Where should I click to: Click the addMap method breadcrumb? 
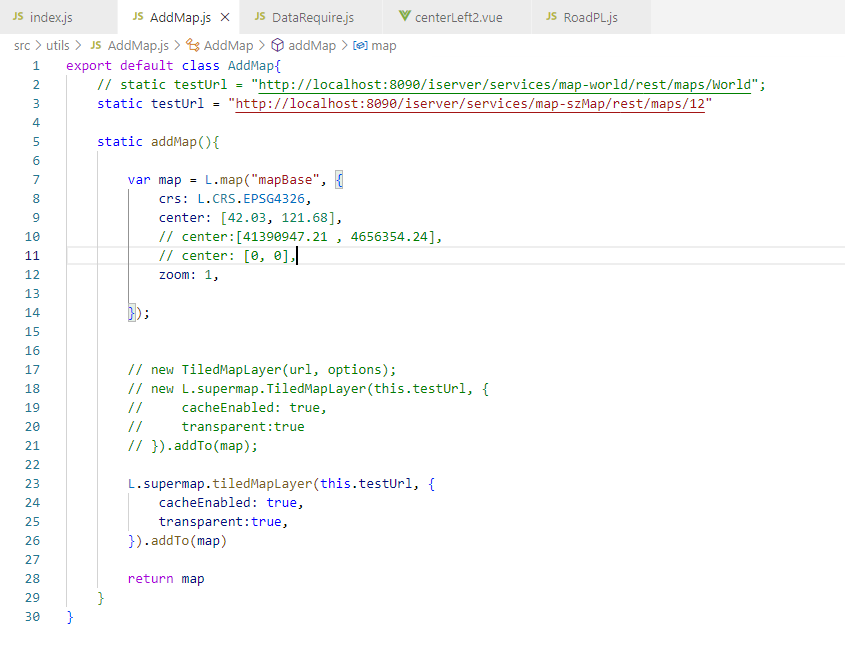pyautogui.click(x=312, y=46)
